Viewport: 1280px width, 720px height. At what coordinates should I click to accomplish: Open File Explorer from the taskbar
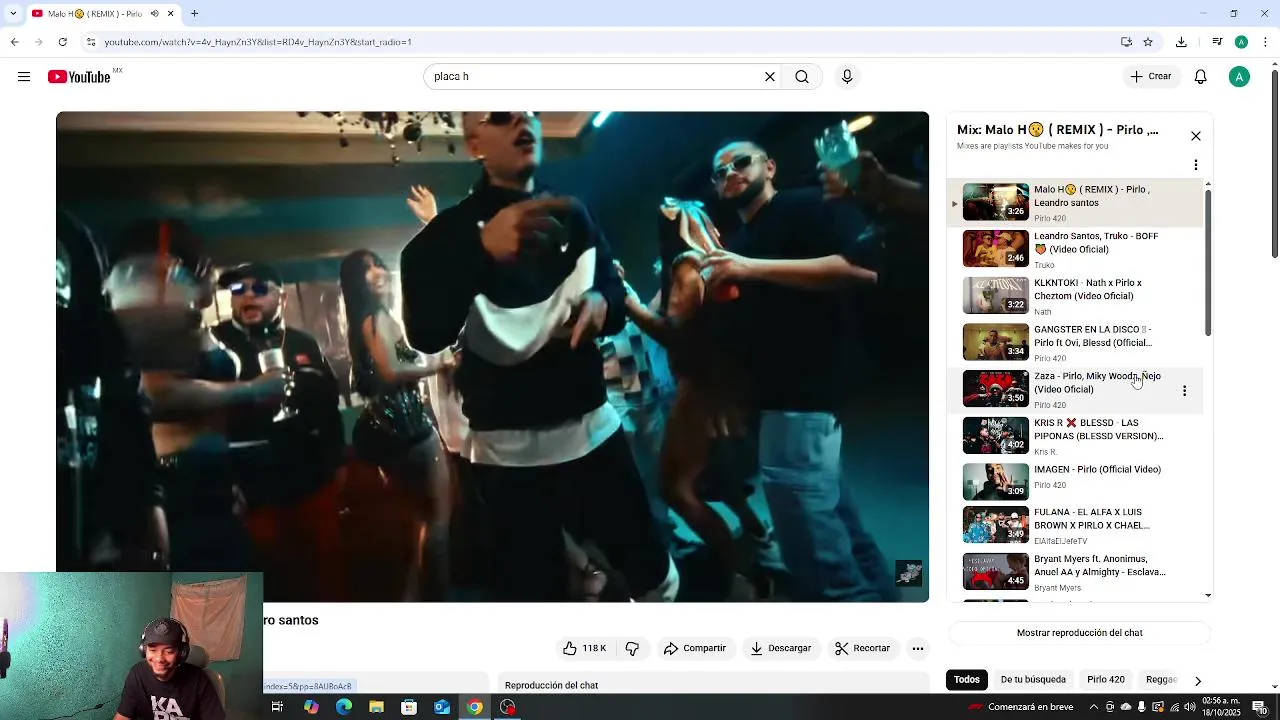pos(376,707)
